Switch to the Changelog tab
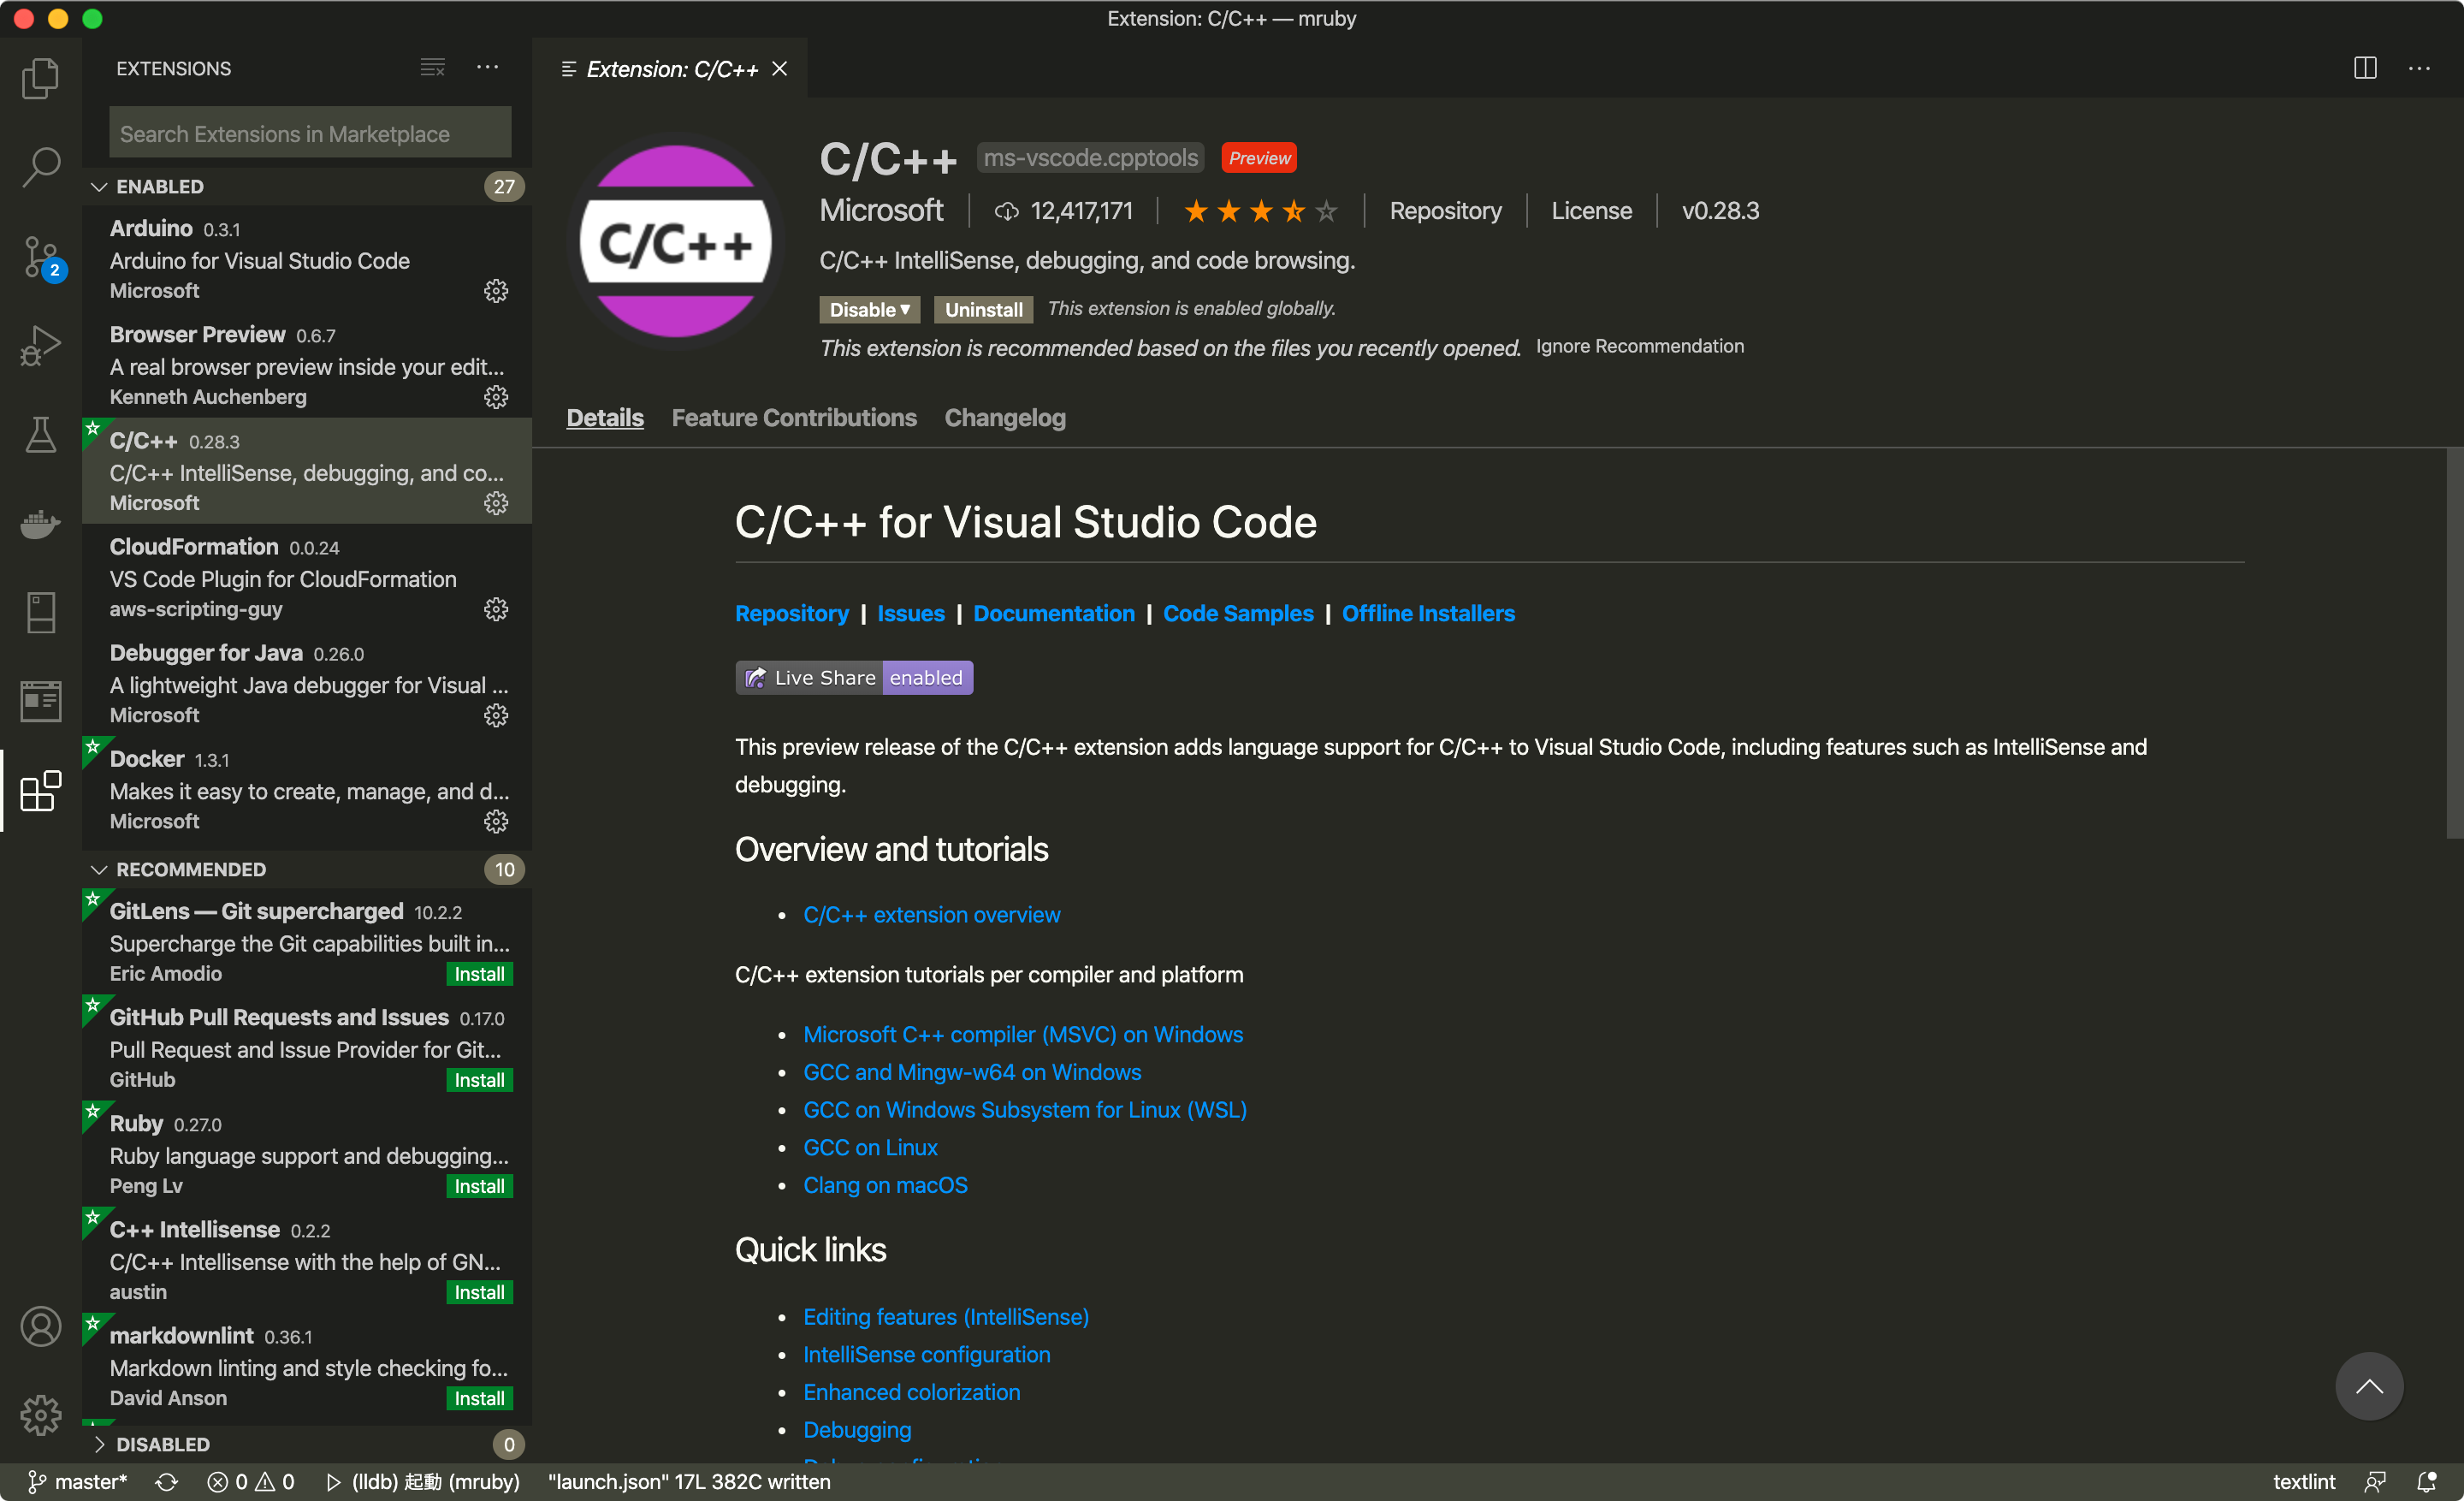Image resolution: width=2464 pixels, height=1501 pixels. 1004,418
